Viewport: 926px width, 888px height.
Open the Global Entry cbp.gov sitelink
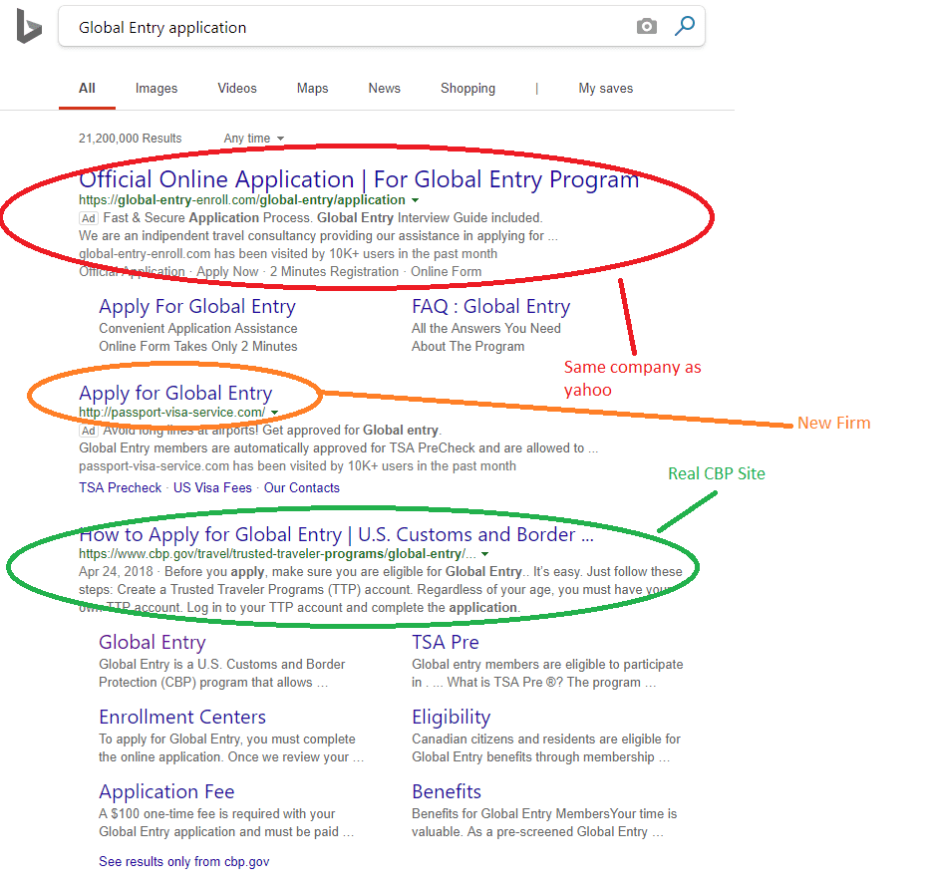(152, 642)
